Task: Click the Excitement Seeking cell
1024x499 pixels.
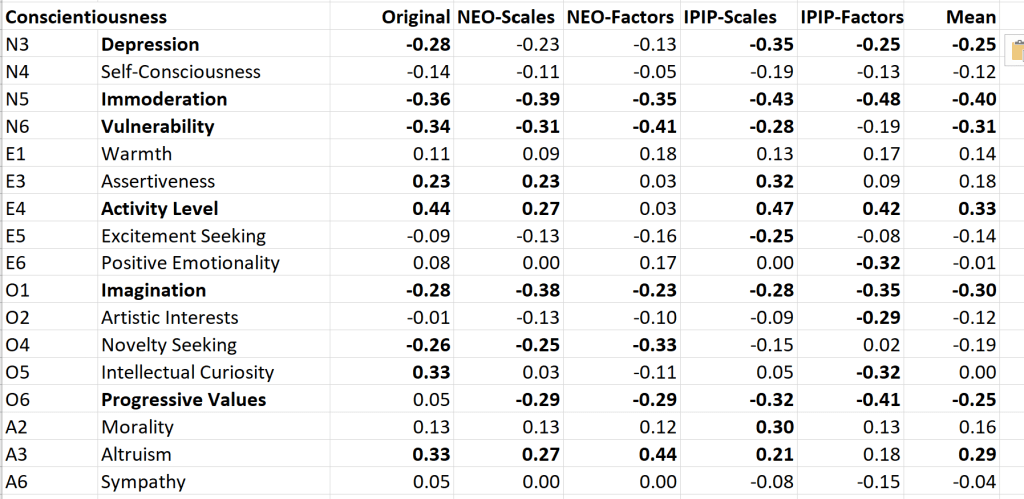Action: [183, 236]
